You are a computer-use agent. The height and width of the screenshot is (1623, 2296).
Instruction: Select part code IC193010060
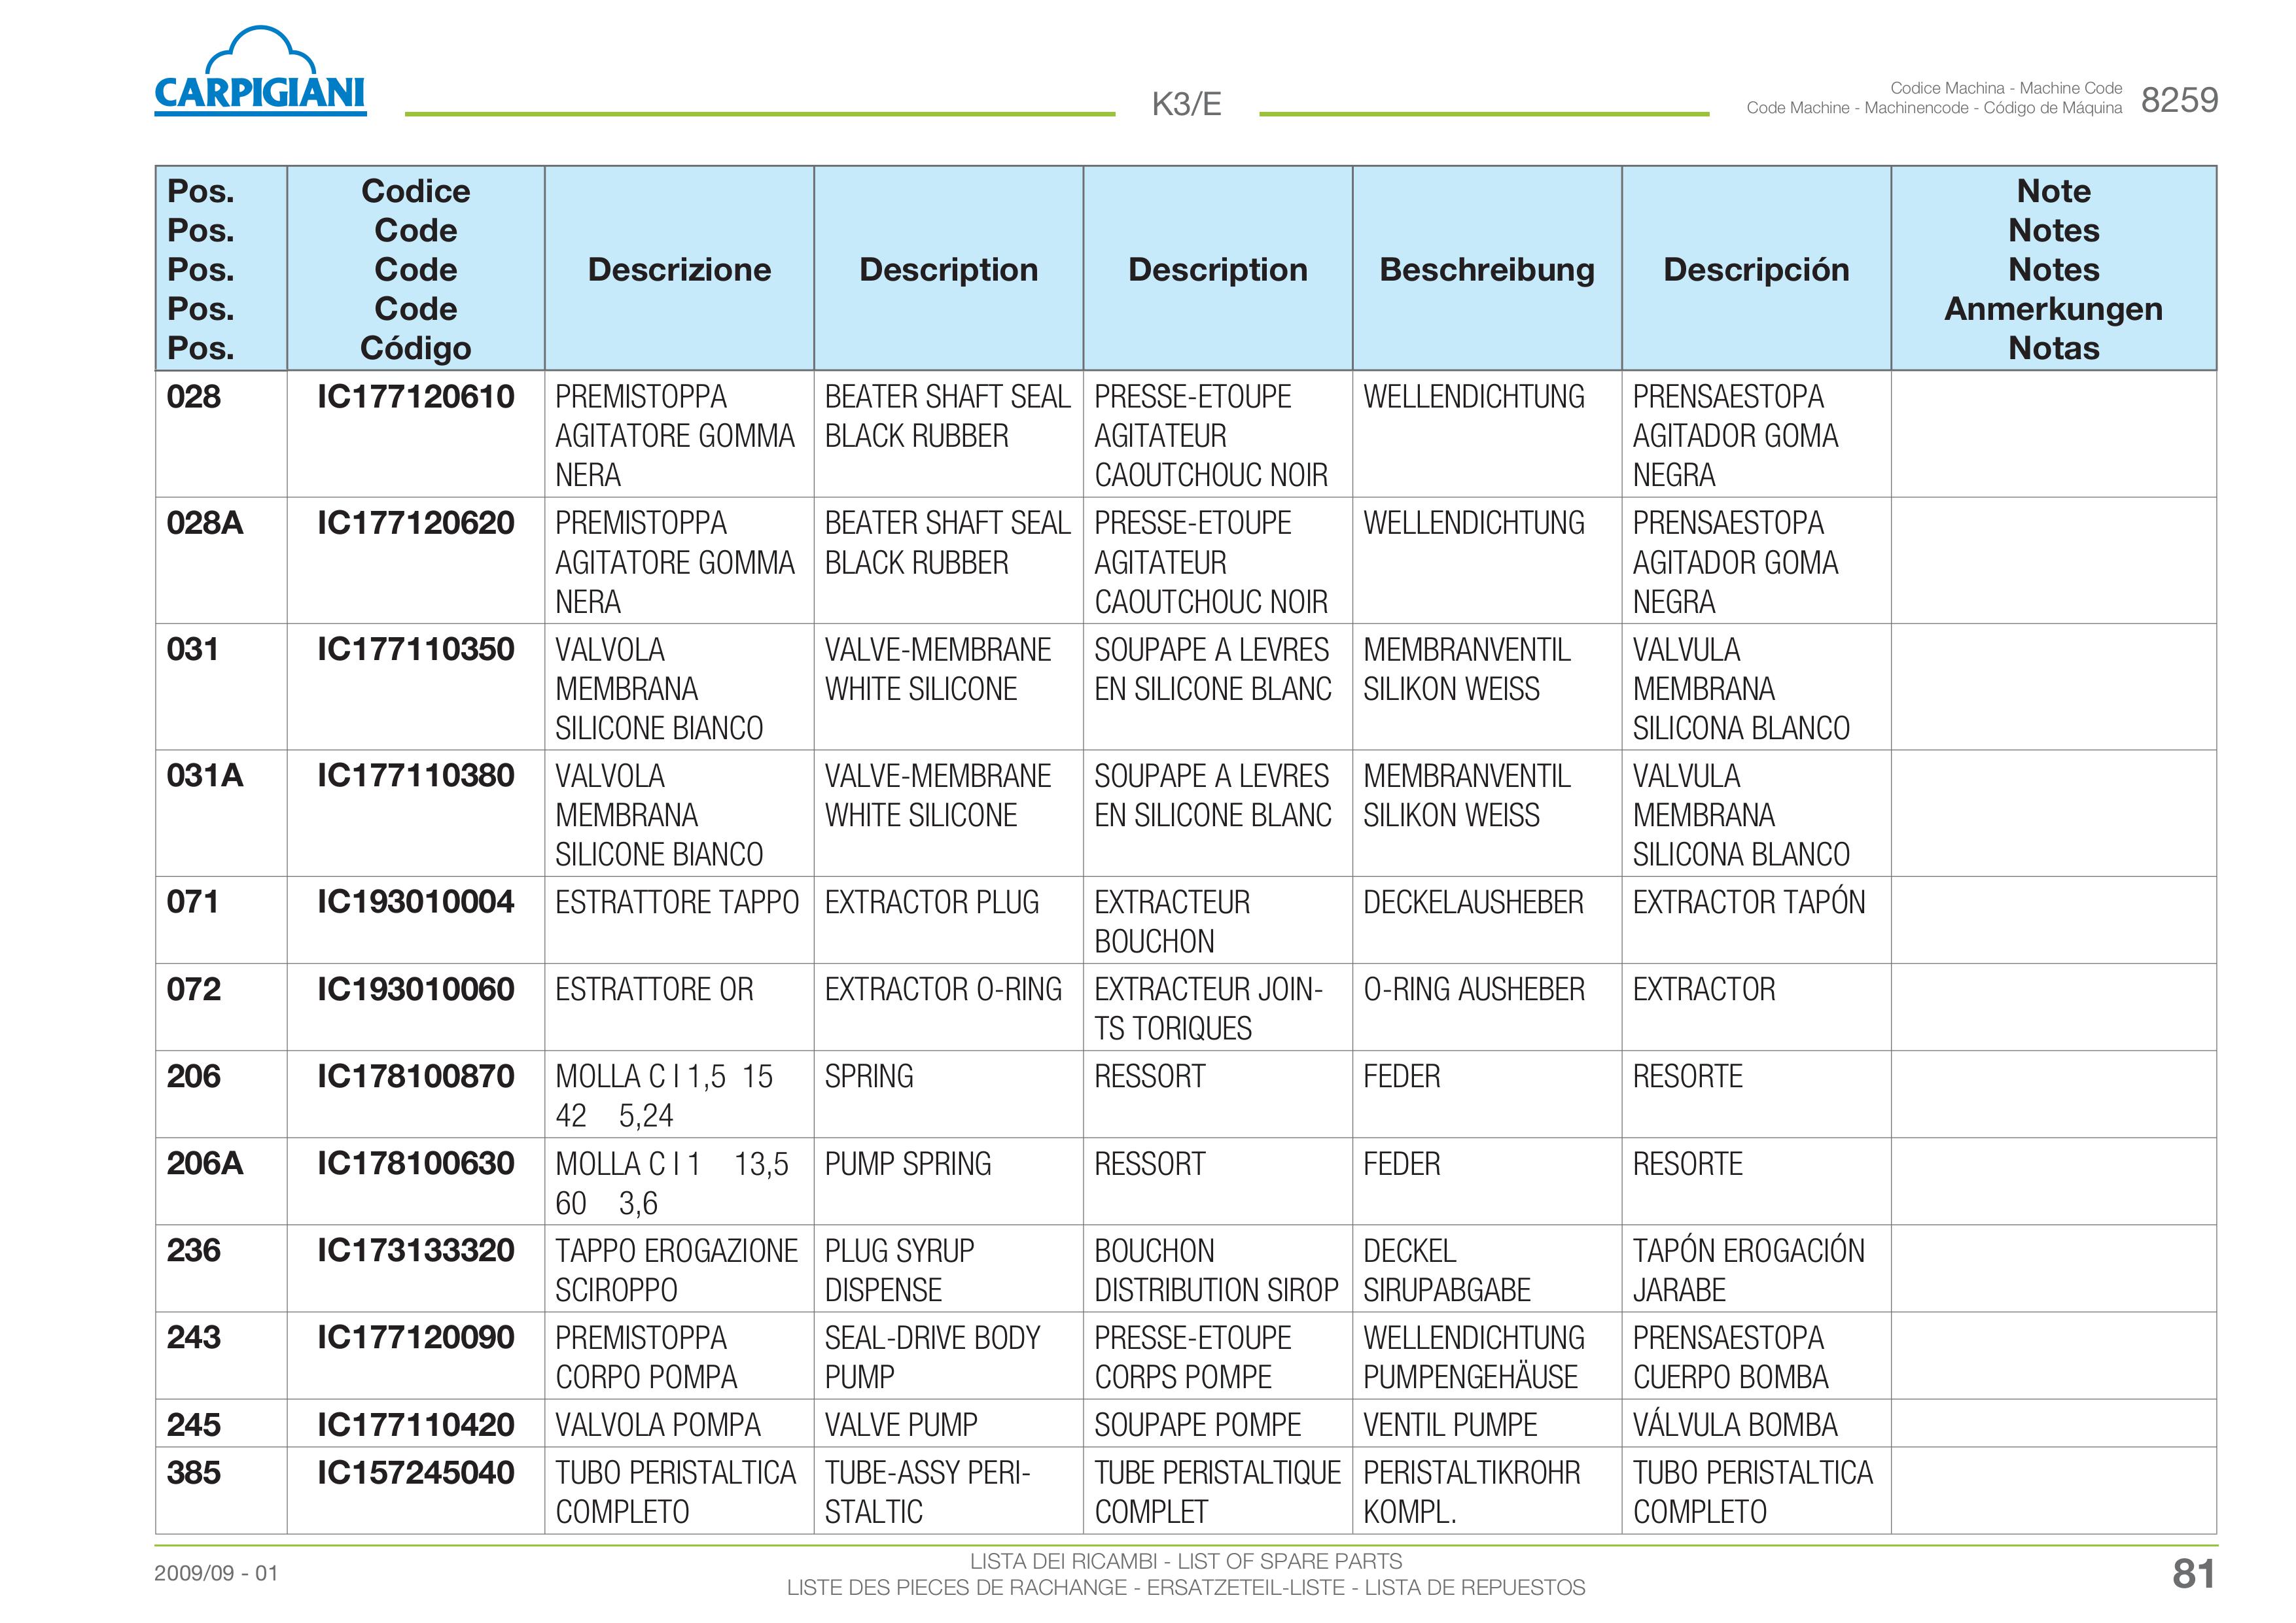click(x=415, y=990)
